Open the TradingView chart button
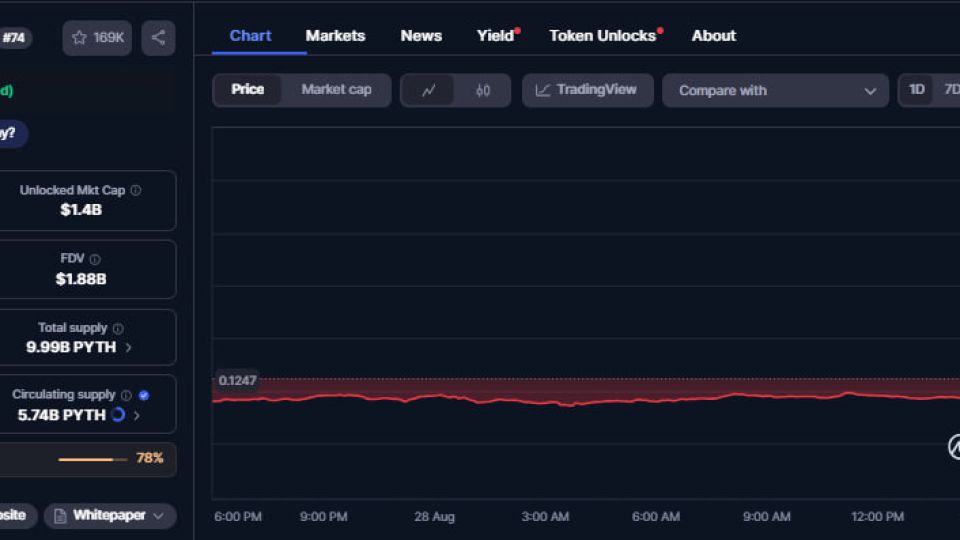Viewport: 960px width, 540px height. (x=588, y=91)
